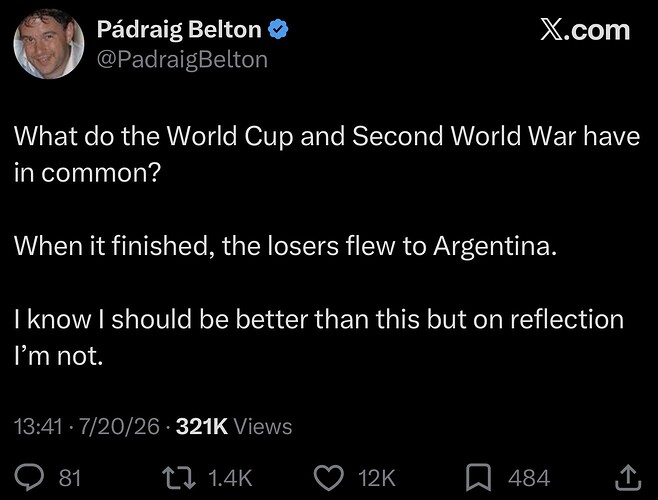Open the 7/20/26 date link
The image size is (658, 500).
(119, 427)
